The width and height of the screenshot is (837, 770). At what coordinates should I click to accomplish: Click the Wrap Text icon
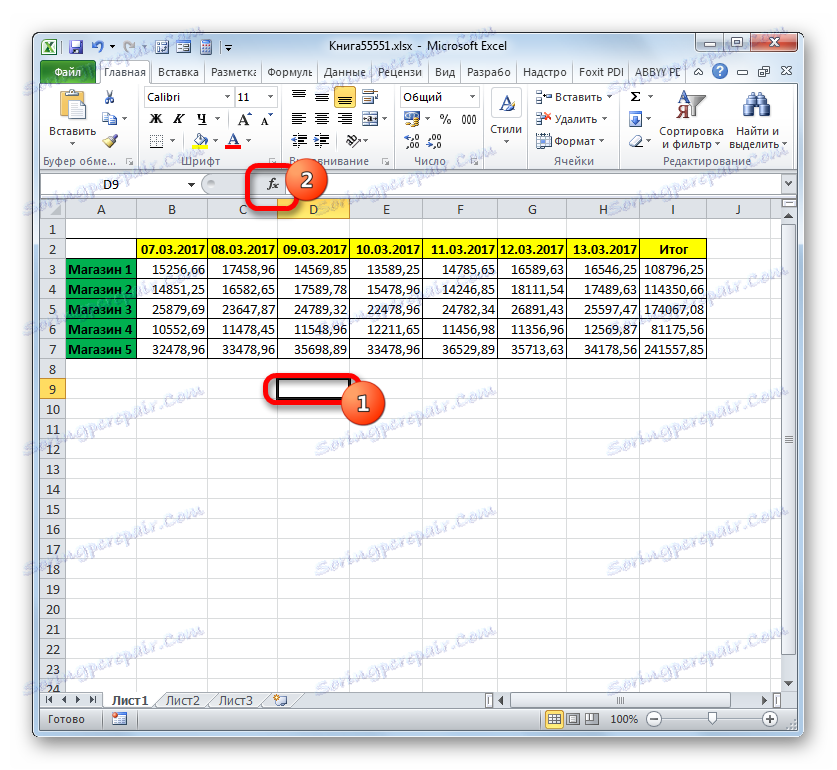click(x=369, y=97)
